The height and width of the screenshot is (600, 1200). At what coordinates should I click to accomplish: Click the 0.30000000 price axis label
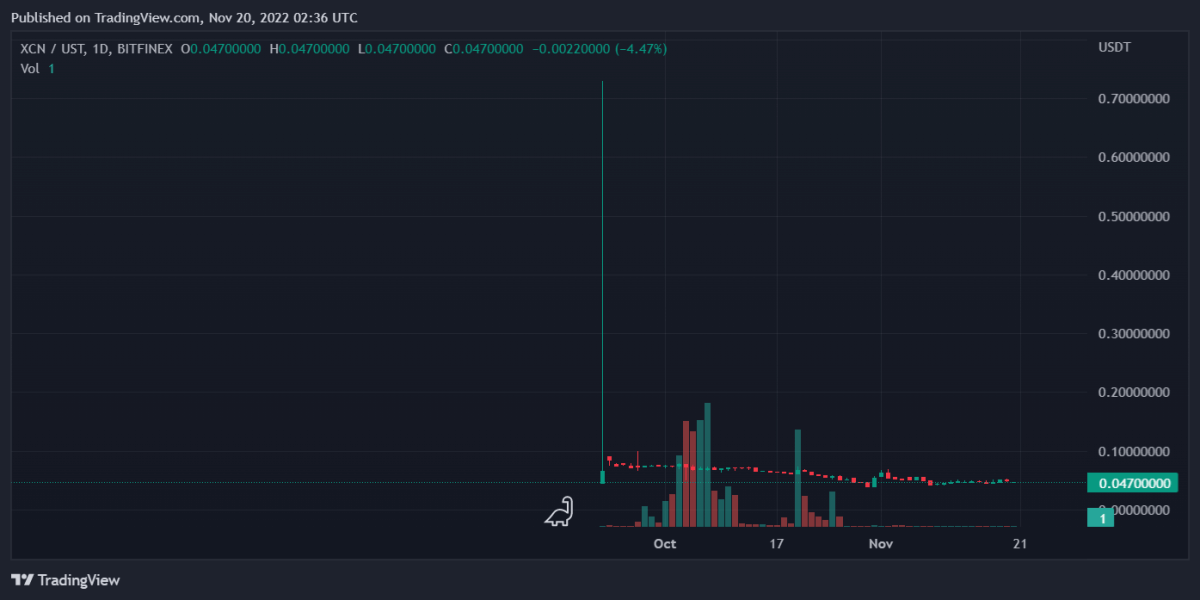(x=1133, y=334)
